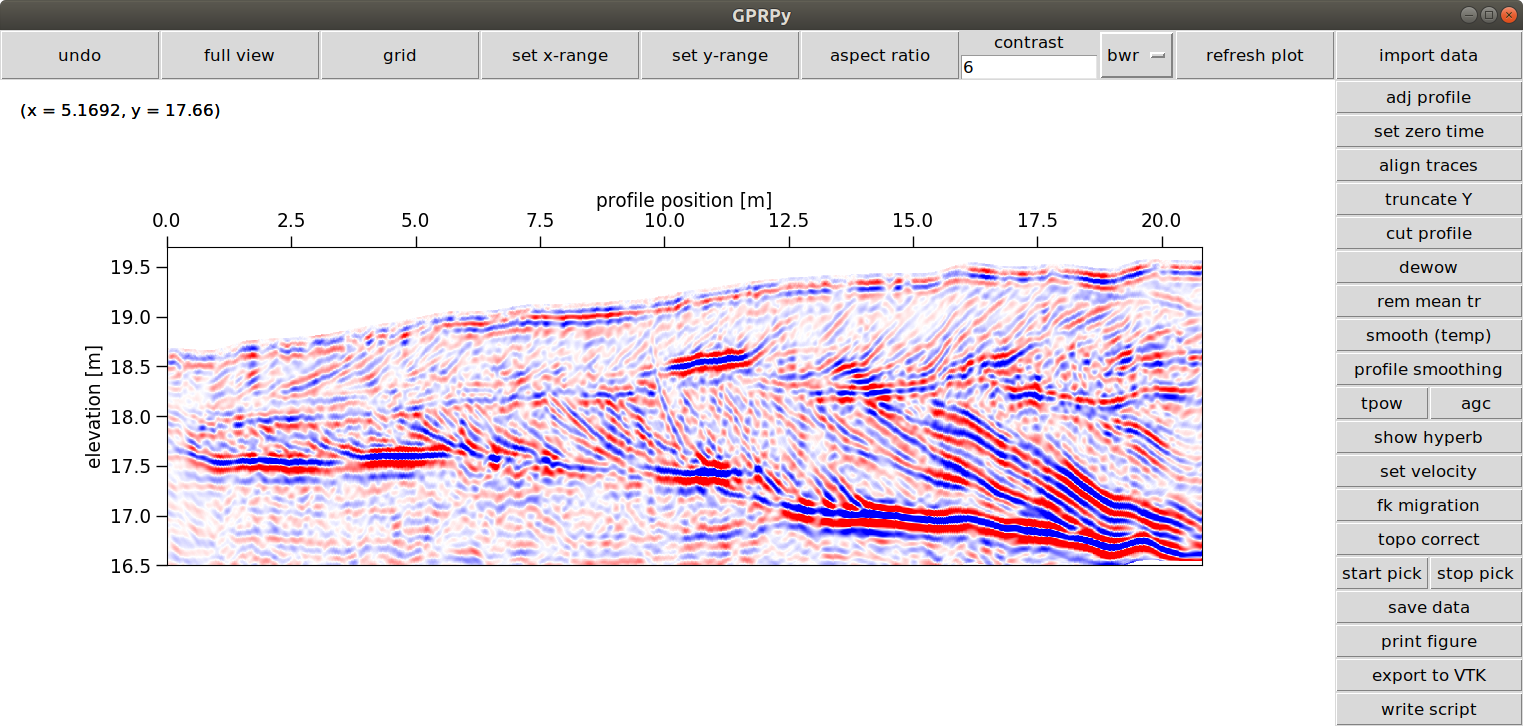Click smooth (temp) button
1523x726 pixels.
(1428, 335)
